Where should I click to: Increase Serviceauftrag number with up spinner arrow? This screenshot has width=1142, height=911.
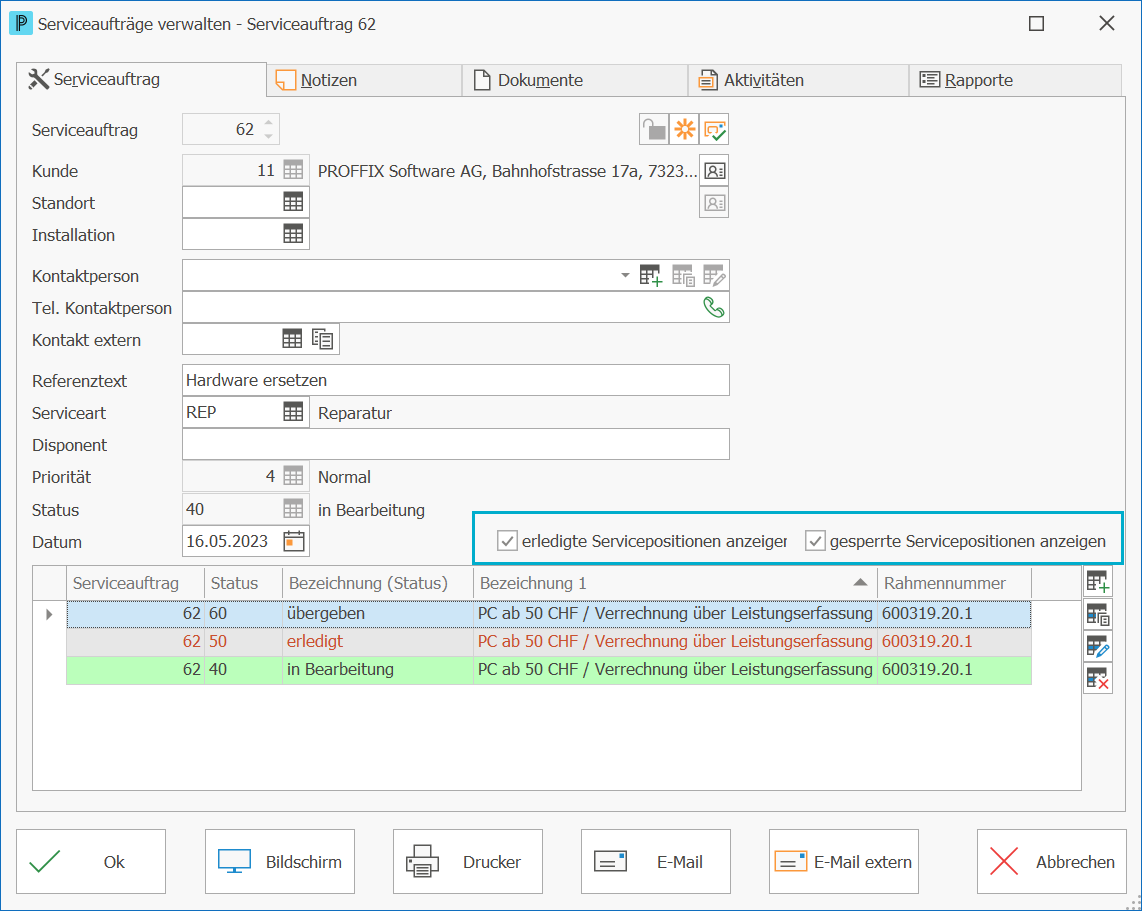269,123
